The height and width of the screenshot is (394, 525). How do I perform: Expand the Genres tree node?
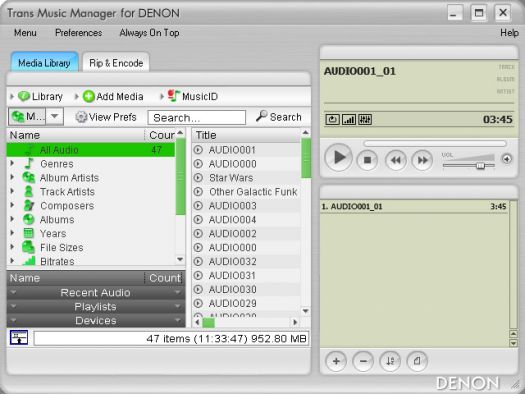(12, 164)
